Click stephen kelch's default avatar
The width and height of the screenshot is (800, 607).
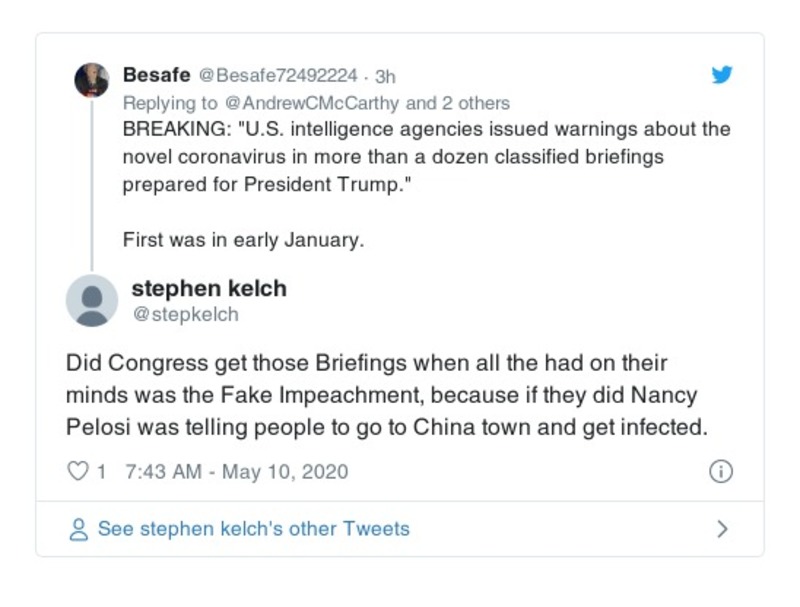92,300
